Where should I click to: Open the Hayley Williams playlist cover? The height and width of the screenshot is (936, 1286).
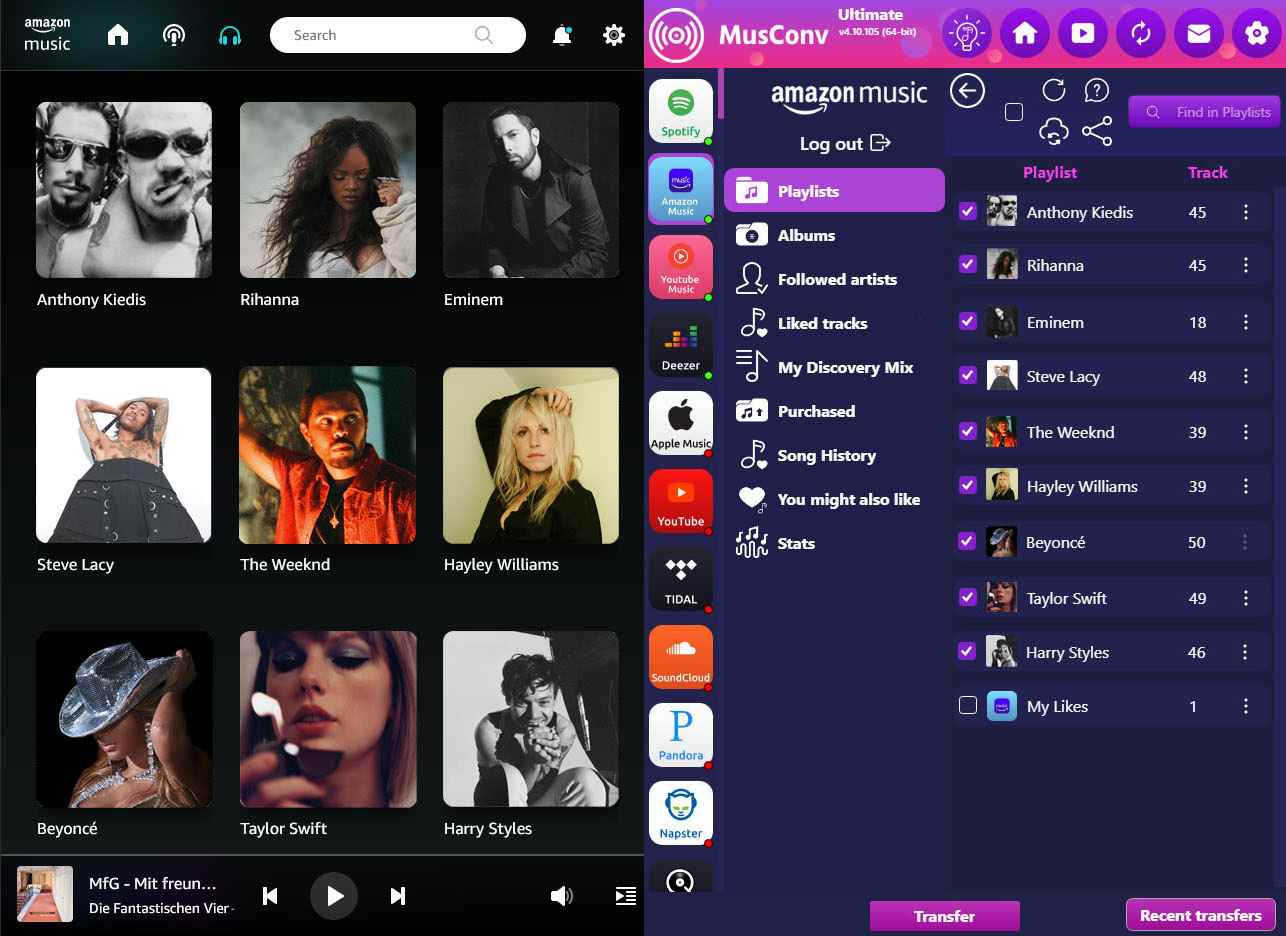pos(531,455)
